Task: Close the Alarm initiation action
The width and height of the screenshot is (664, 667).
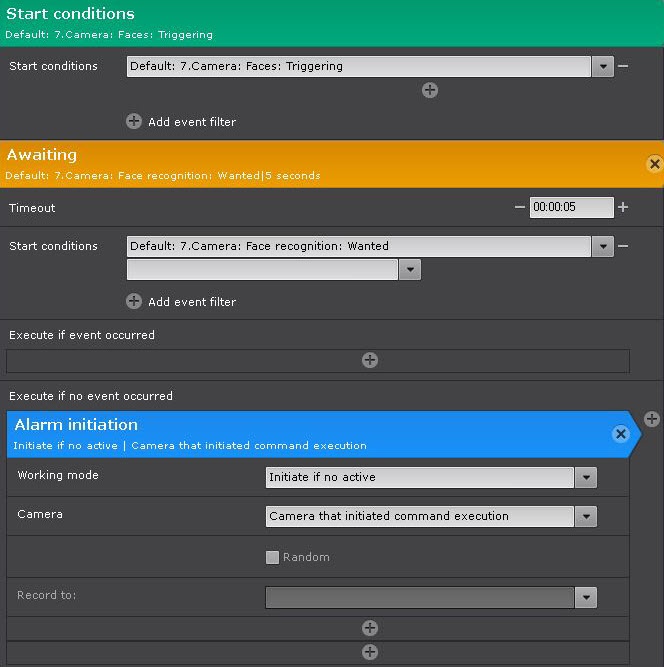Action: 620,434
